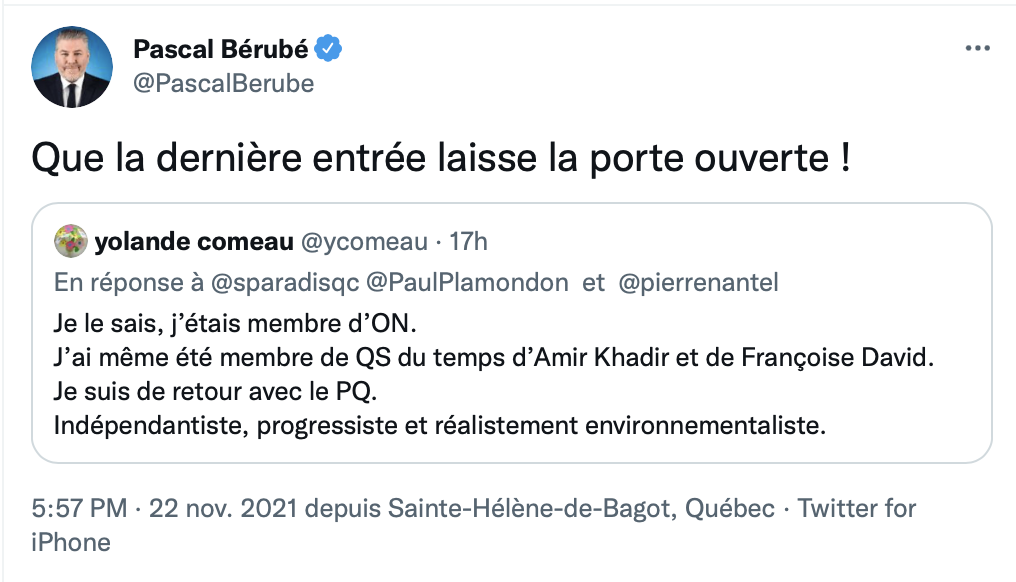1016x582 pixels.
Task: Open the tweet's more options menu
Action: (976, 49)
